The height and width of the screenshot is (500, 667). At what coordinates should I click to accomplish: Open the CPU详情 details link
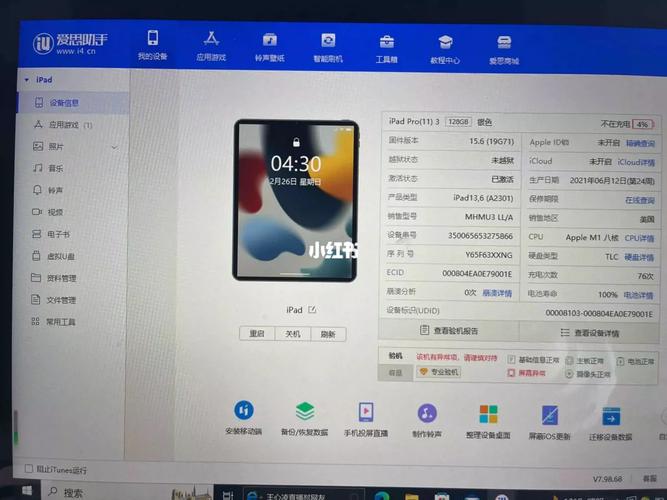tap(639, 238)
